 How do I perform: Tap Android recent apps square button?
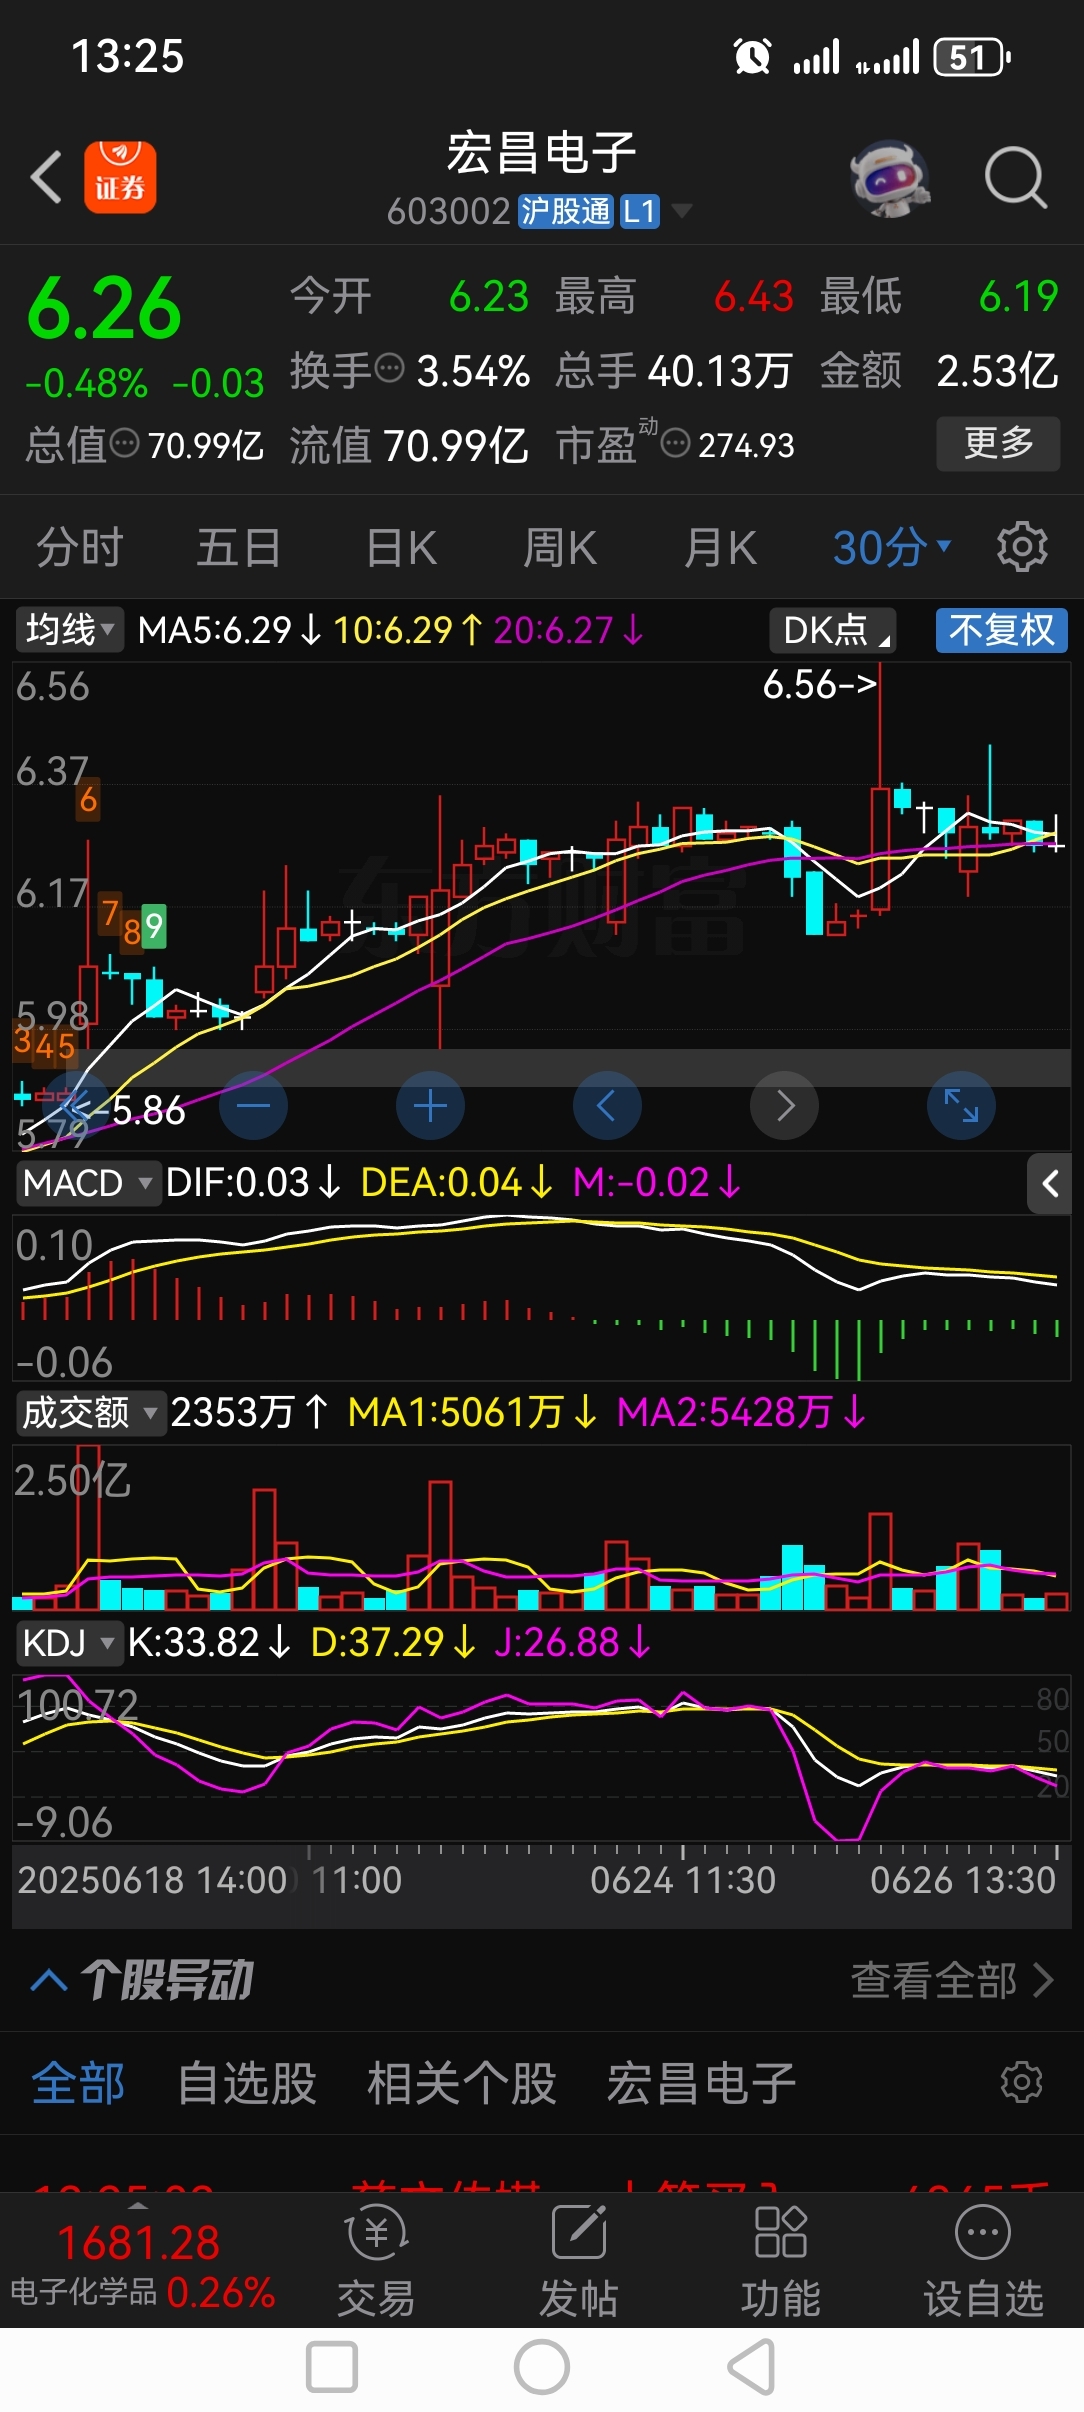(x=332, y=2368)
